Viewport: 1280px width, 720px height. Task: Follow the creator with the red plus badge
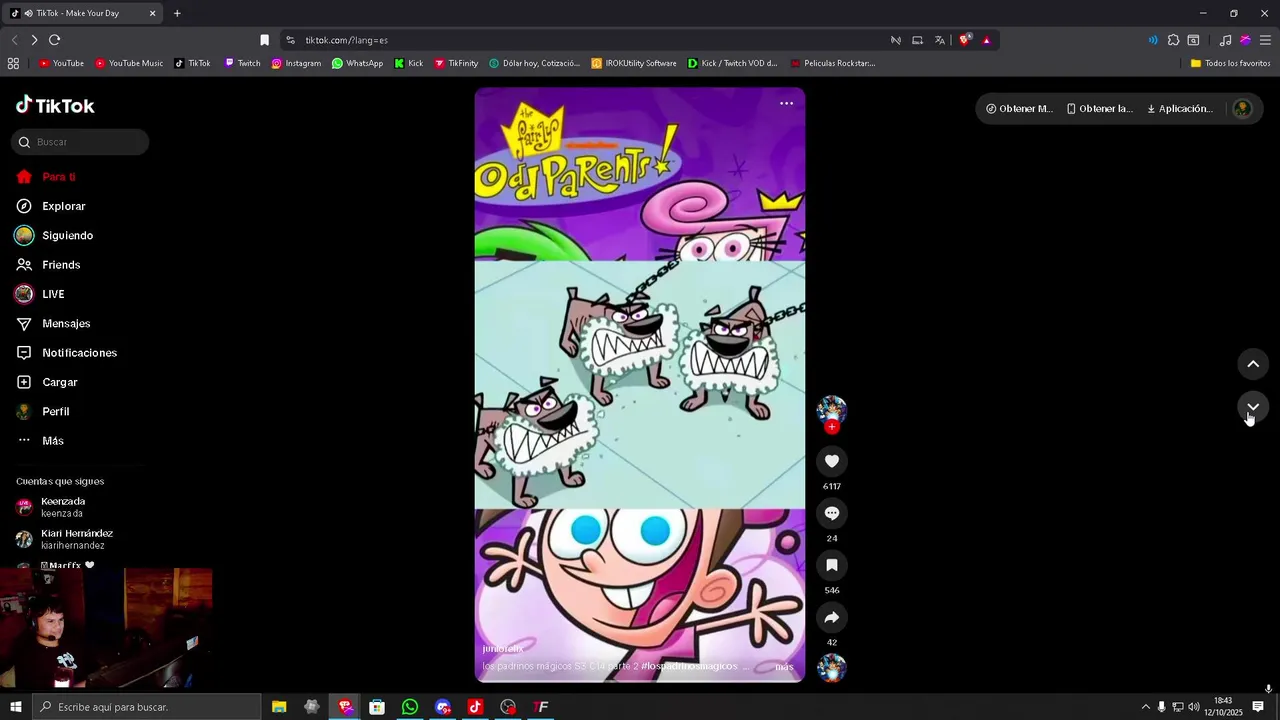pos(831,427)
